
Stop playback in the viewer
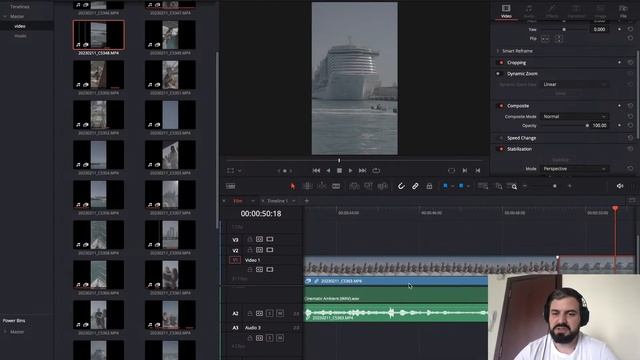(x=339, y=171)
